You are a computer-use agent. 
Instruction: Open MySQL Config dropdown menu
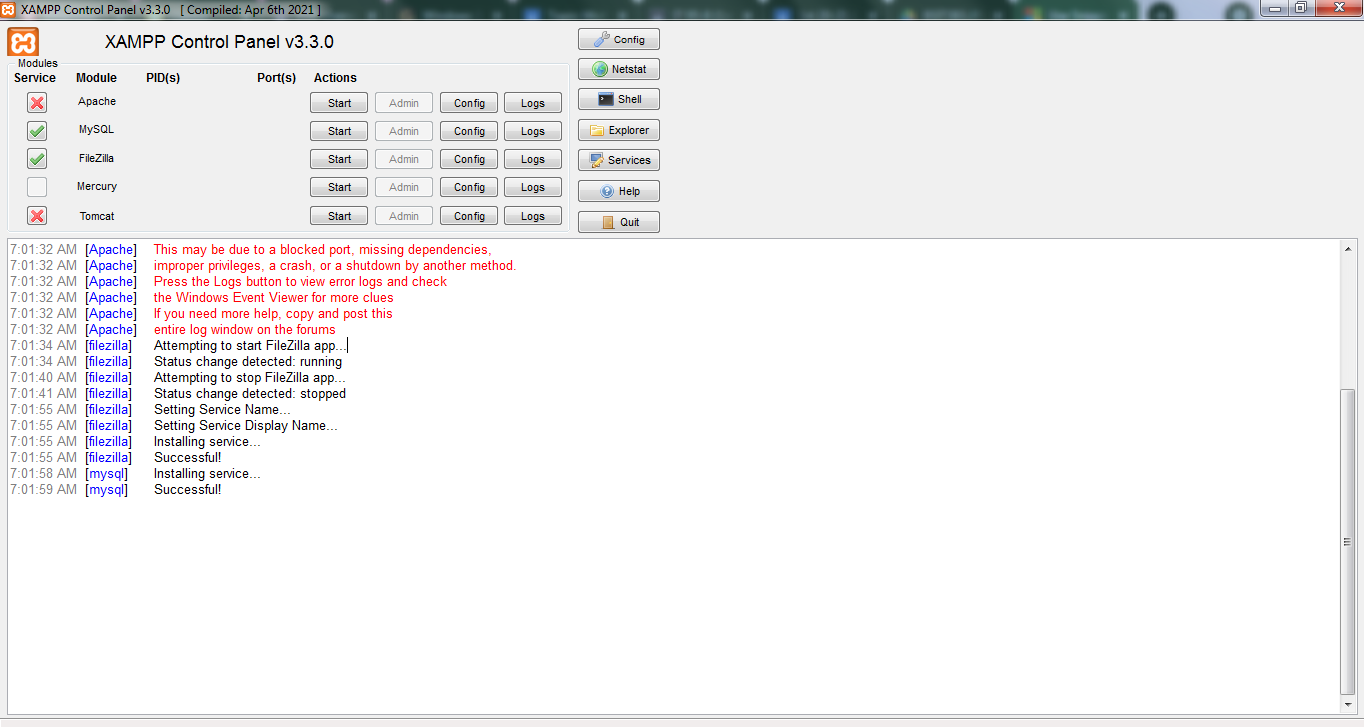pyautogui.click(x=469, y=131)
